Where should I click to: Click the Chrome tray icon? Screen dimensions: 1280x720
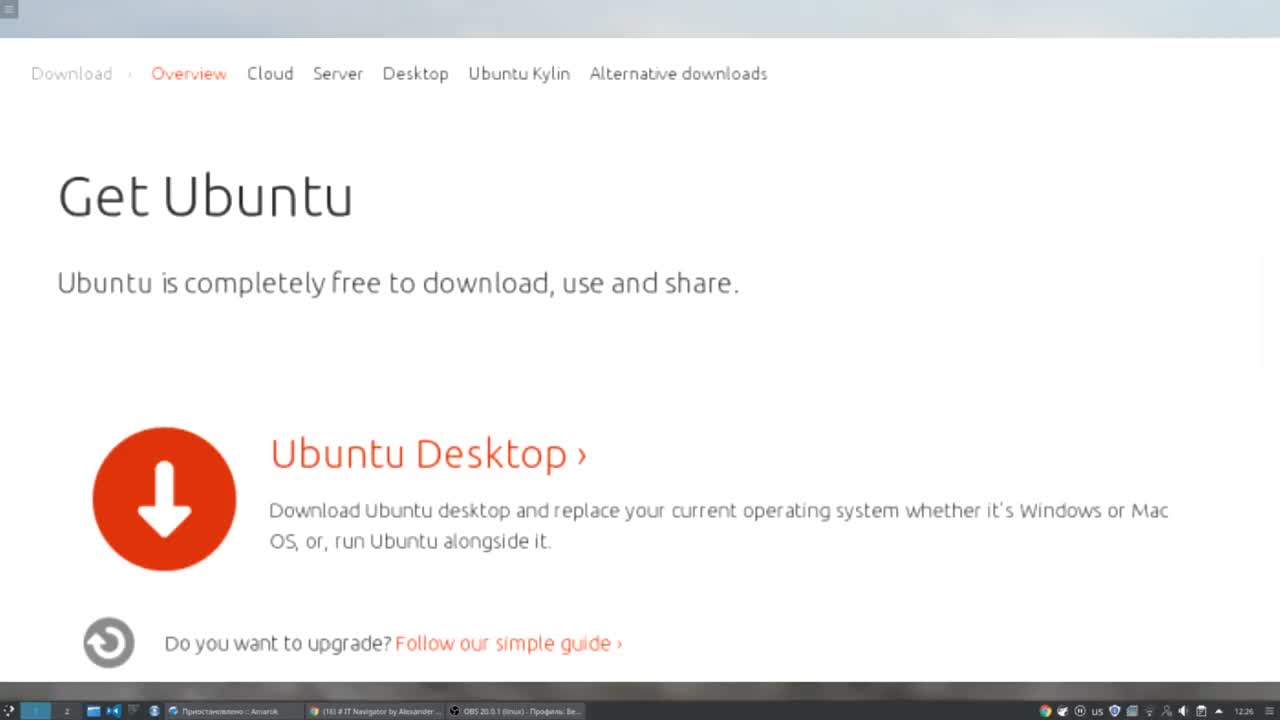pyautogui.click(x=1046, y=711)
